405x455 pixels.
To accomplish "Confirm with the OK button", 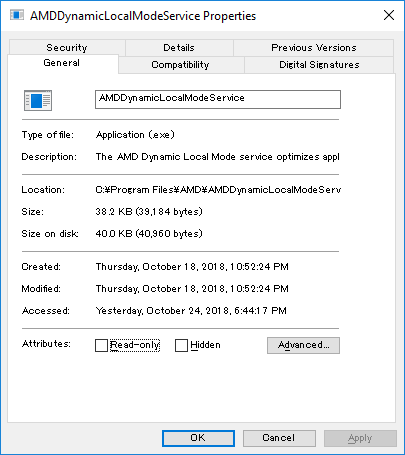I will click(198, 438).
